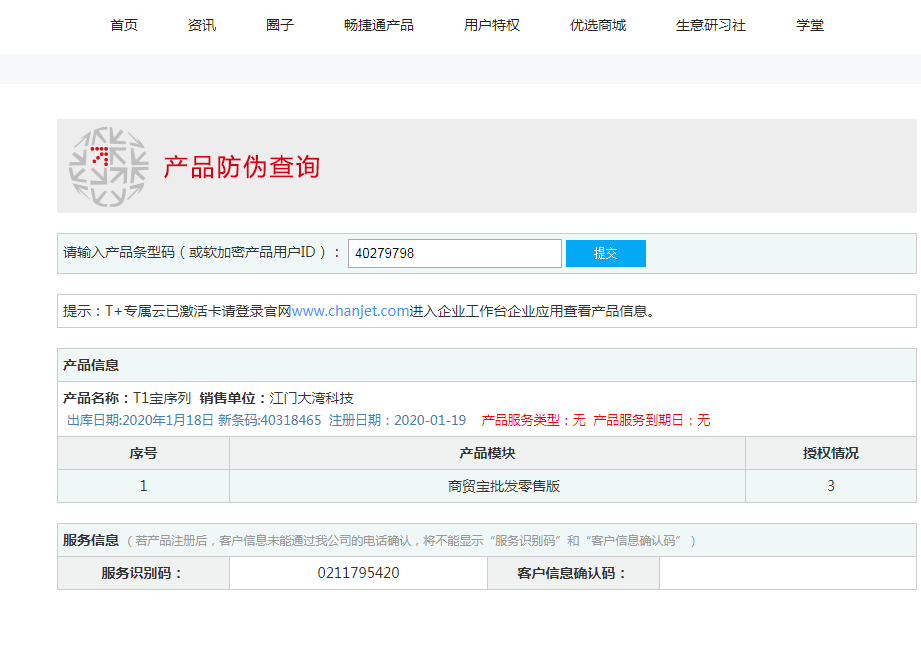
Task: Open the www.chanjet.com link
Action: pyautogui.click(x=350, y=311)
